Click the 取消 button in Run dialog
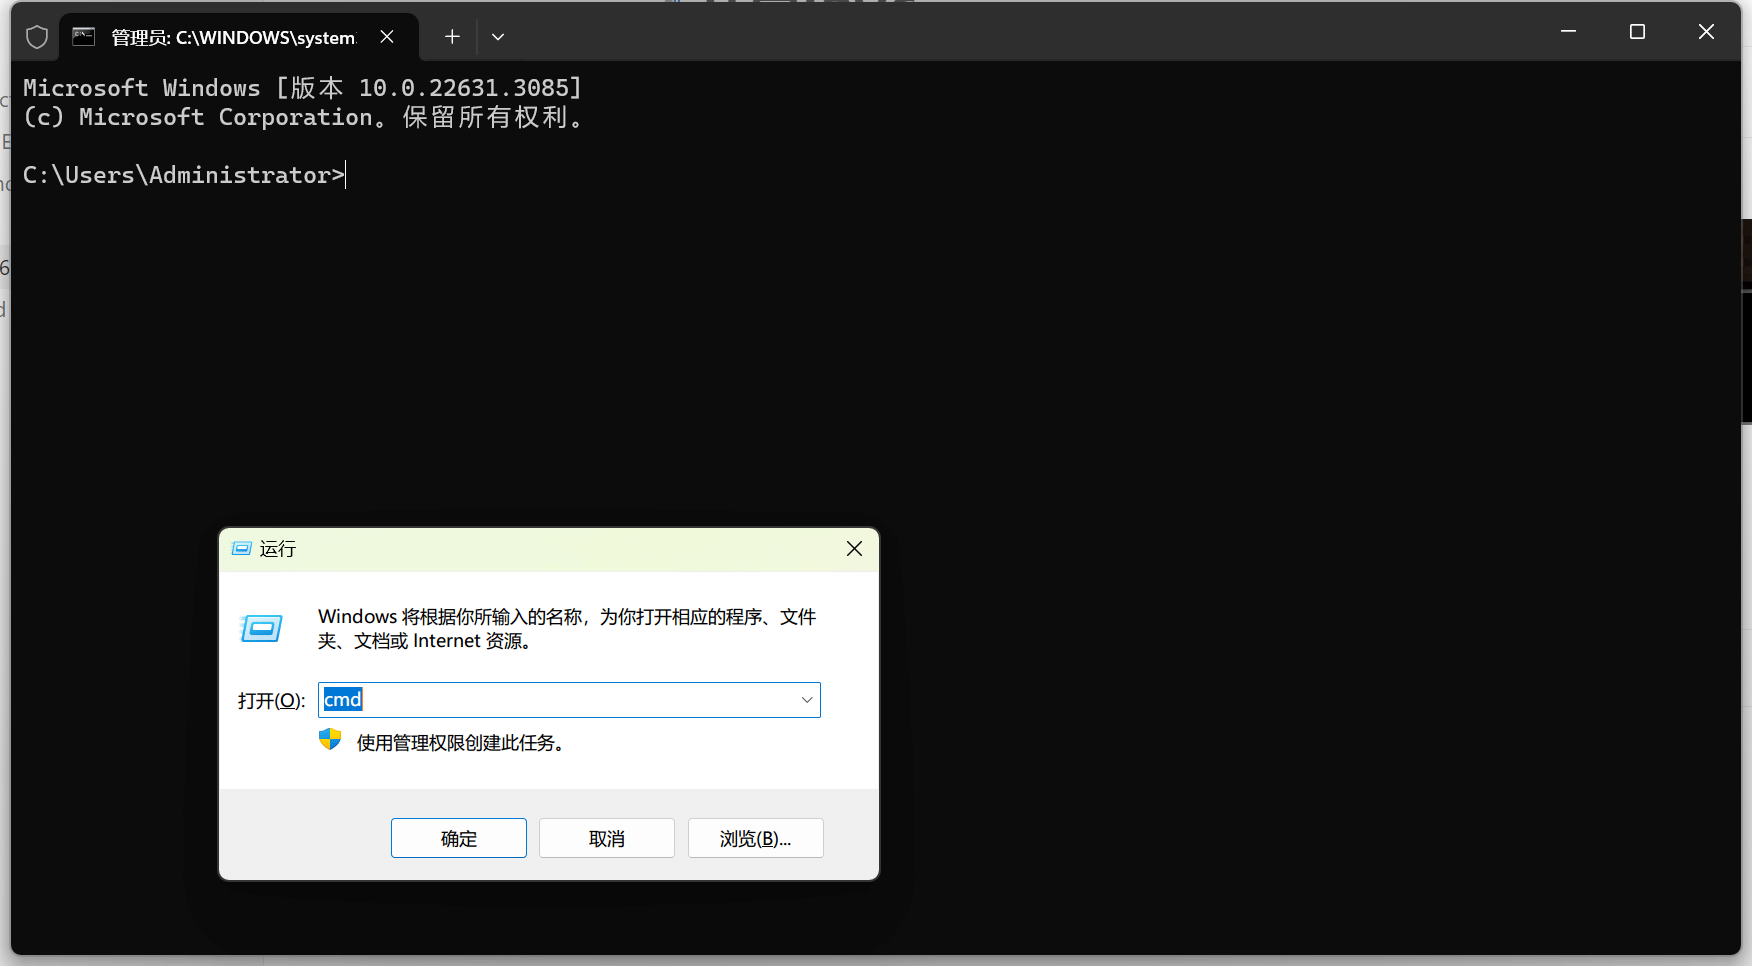 [x=607, y=838]
